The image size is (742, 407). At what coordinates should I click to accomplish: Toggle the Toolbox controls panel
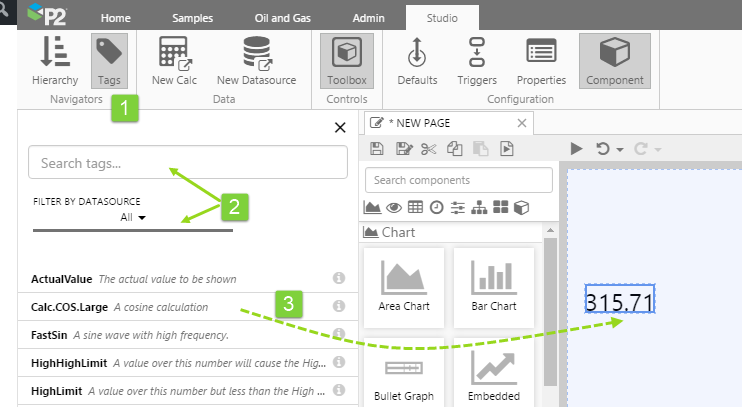347,61
